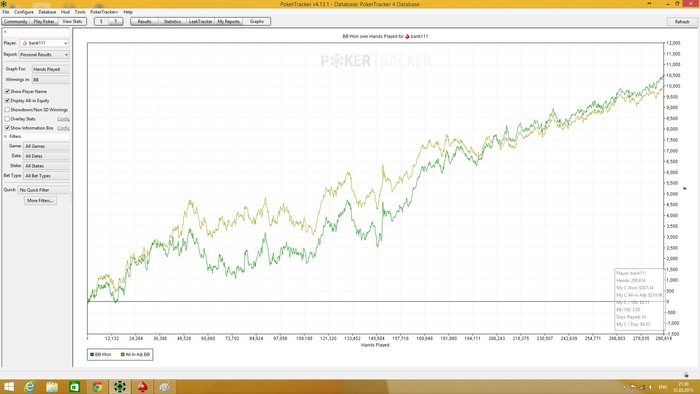Click the PokerTracker app icon in title bar
This screenshot has height=394, width=700.
click(4, 4)
